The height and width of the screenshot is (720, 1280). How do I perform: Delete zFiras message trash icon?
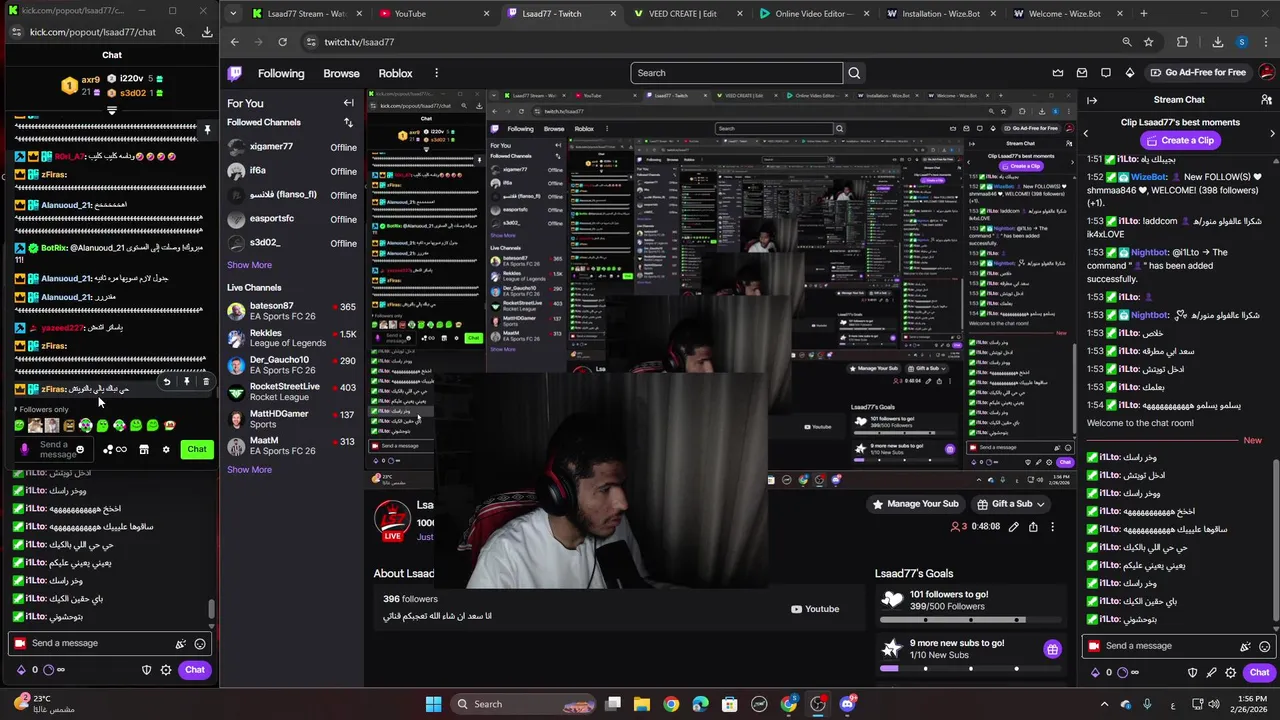coord(206,382)
